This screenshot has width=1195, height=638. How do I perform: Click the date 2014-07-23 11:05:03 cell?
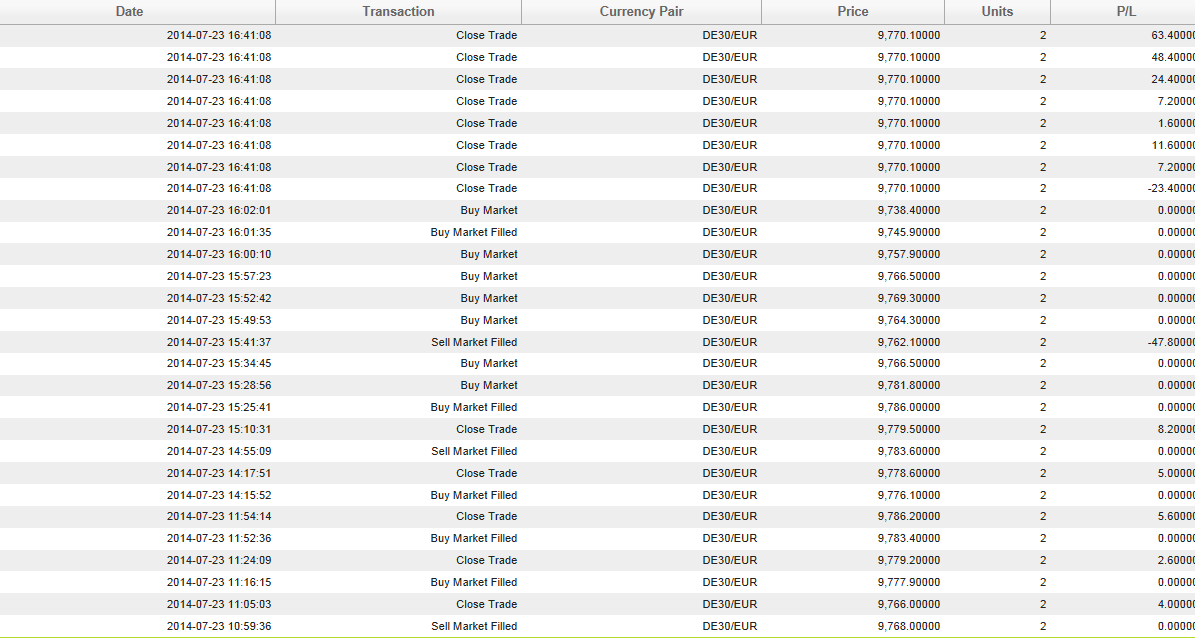(x=219, y=604)
